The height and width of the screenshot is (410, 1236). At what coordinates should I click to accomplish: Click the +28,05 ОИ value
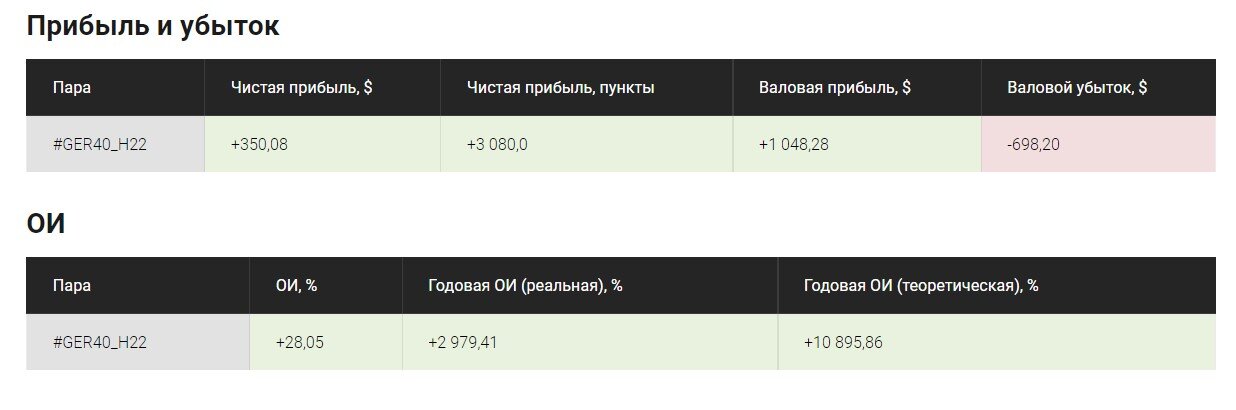(x=300, y=343)
